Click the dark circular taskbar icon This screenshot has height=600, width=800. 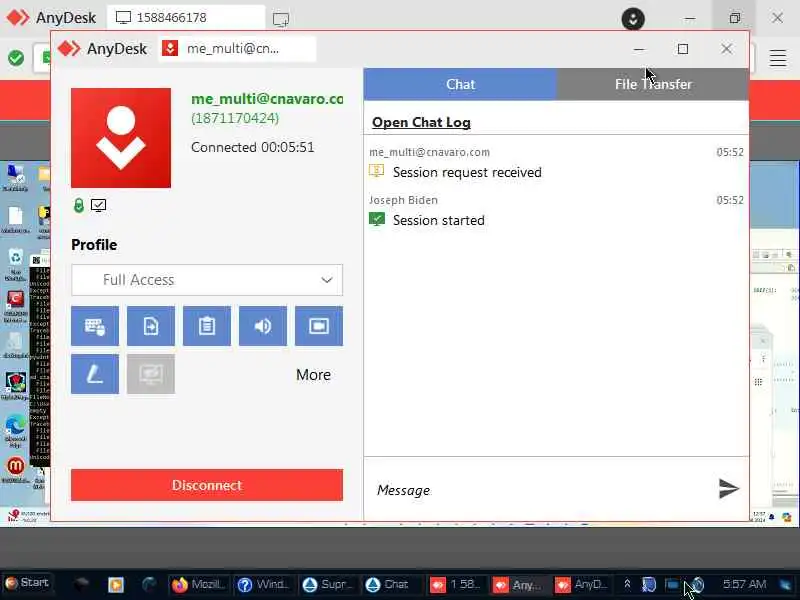pos(149,584)
